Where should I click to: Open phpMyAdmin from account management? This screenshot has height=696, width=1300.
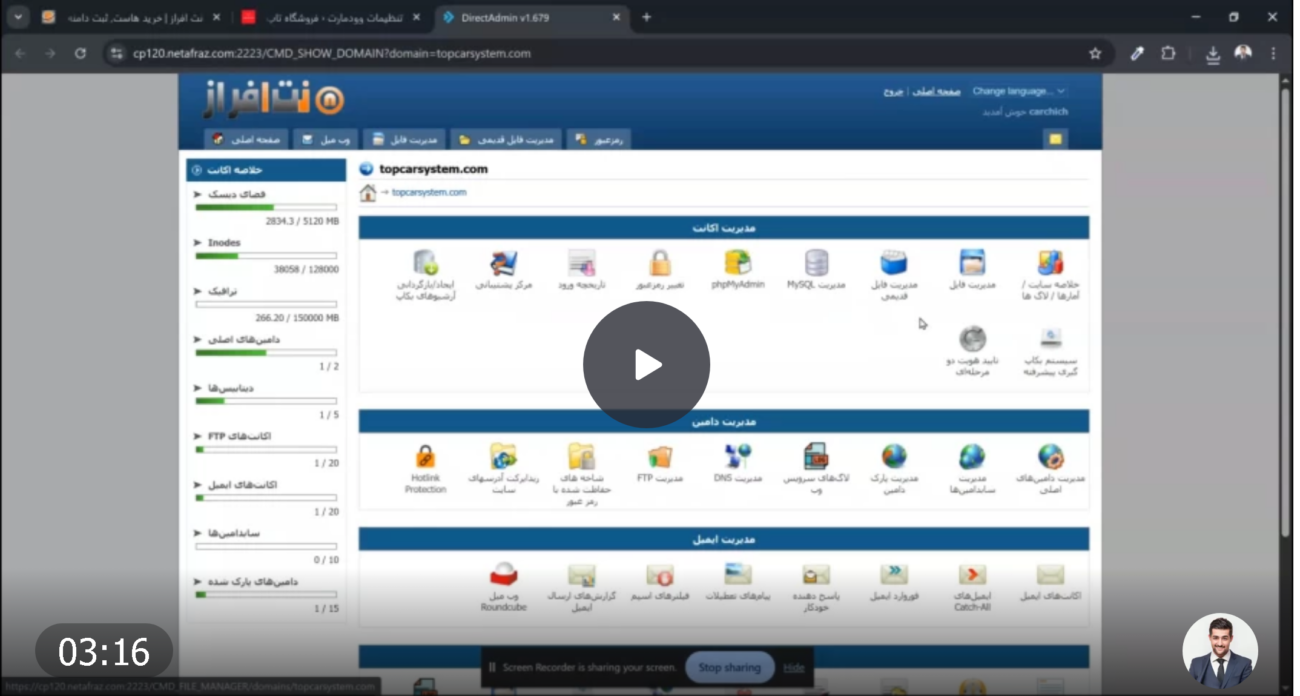(x=737, y=265)
